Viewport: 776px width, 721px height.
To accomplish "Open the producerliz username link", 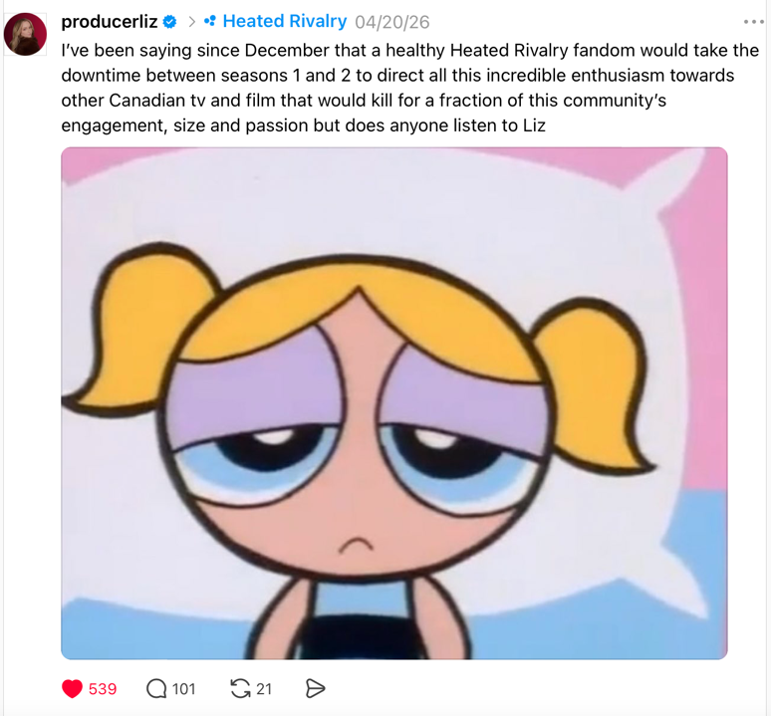I will click(109, 21).
